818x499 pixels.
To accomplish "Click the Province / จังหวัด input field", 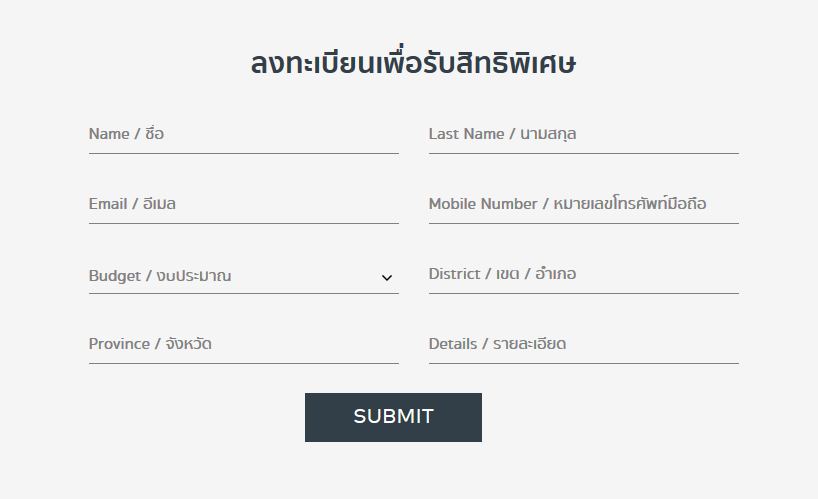I will 244,345.
